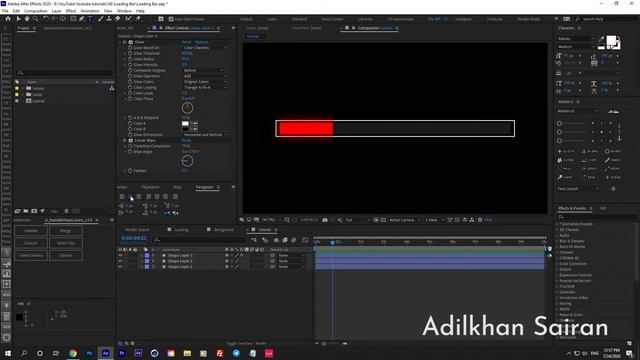Click the Glow effect Reset link
Screen dimensions: 640x360
(x=186, y=42)
